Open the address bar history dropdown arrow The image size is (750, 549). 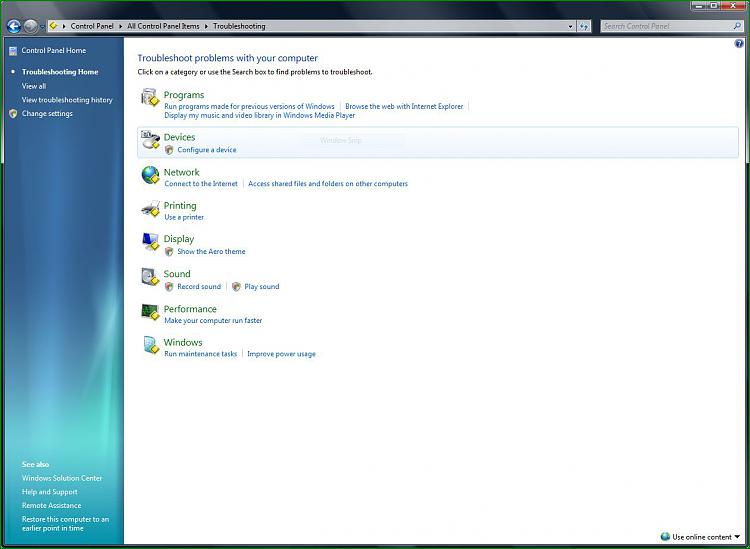pos(570,26)
